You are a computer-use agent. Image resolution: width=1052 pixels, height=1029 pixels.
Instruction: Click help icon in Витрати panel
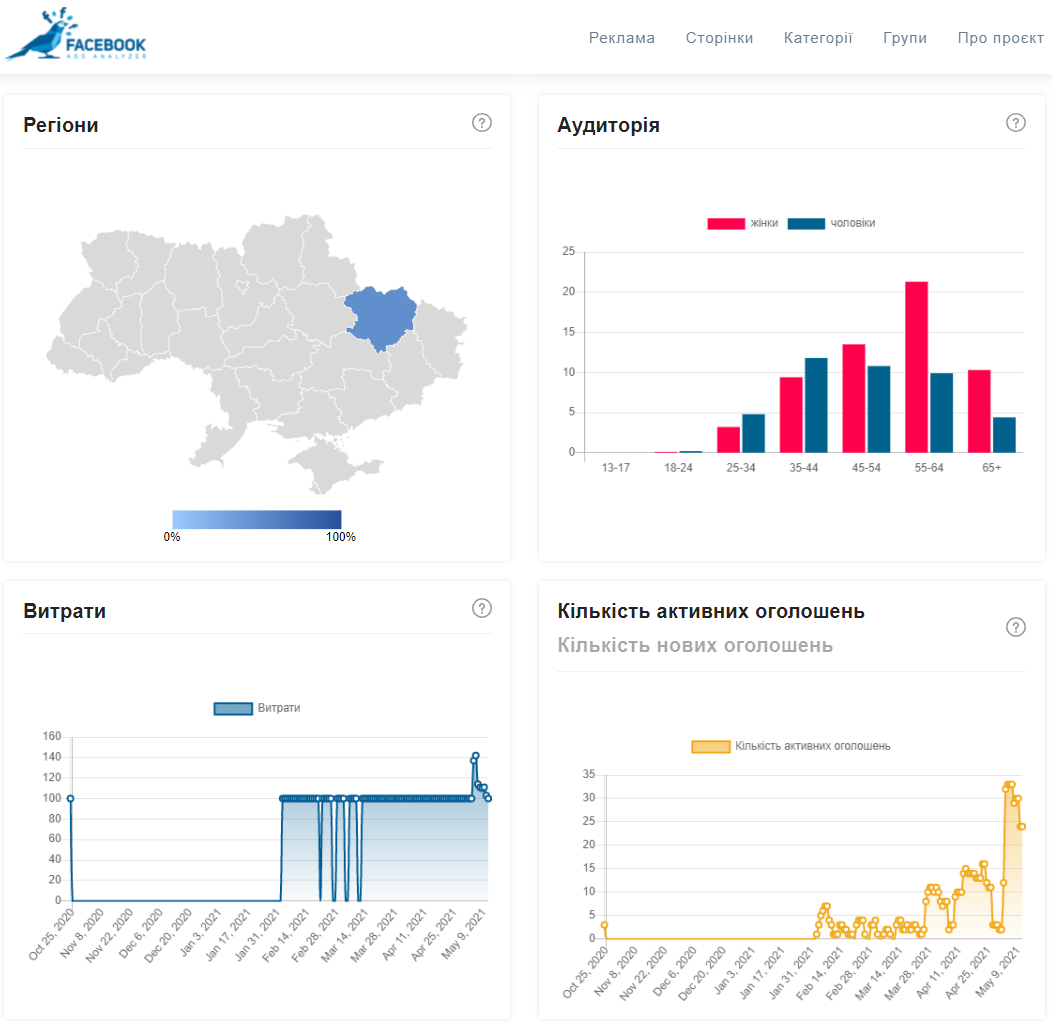pos(482,608)
